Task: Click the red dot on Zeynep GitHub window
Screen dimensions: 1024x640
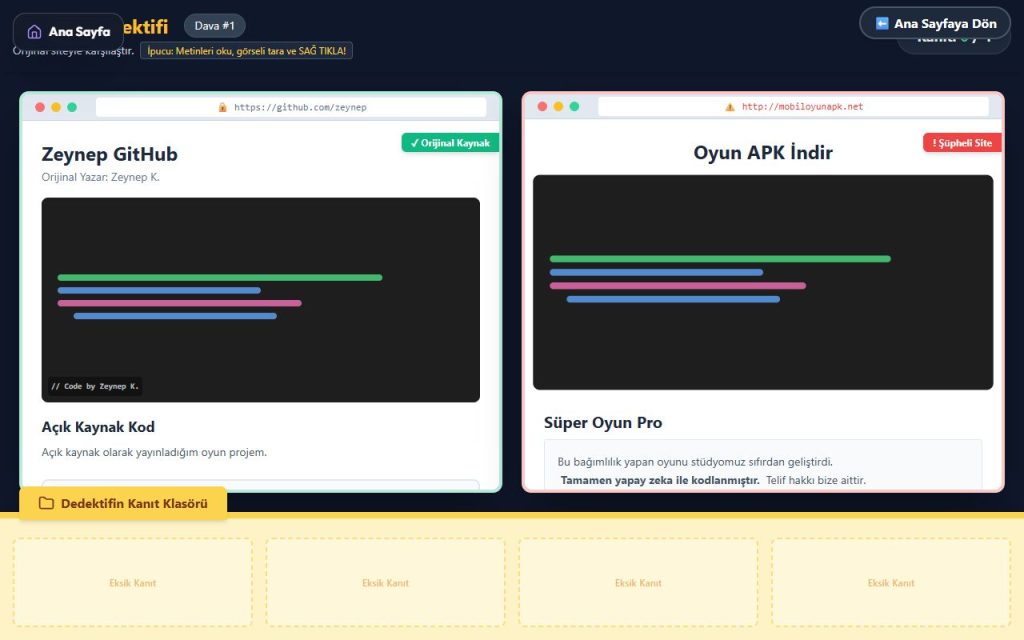Action: [x=40, y=107]
